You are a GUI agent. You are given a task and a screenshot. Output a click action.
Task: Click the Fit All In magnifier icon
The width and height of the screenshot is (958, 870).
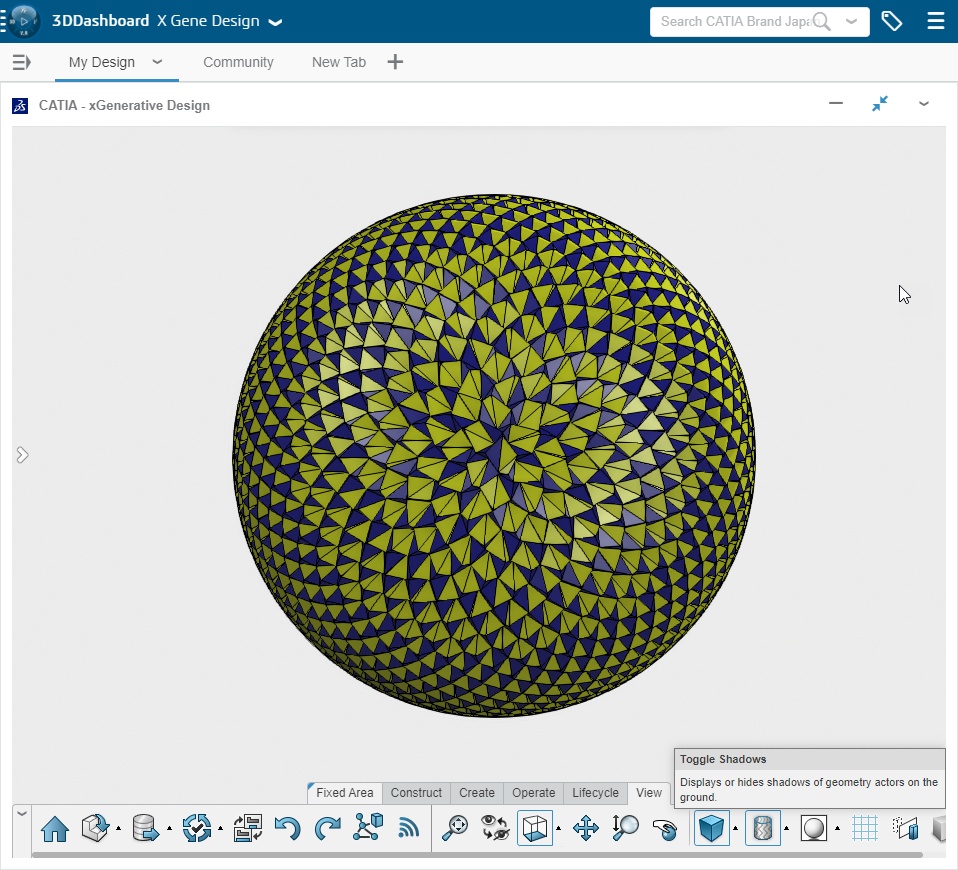tap(455, 829)
